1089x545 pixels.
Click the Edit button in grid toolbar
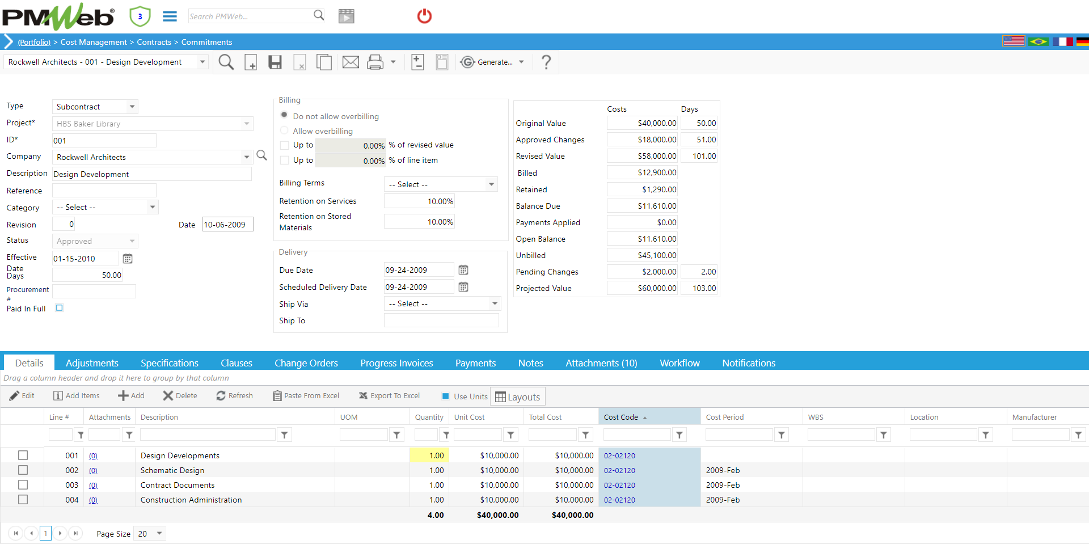tap(22, 396)
